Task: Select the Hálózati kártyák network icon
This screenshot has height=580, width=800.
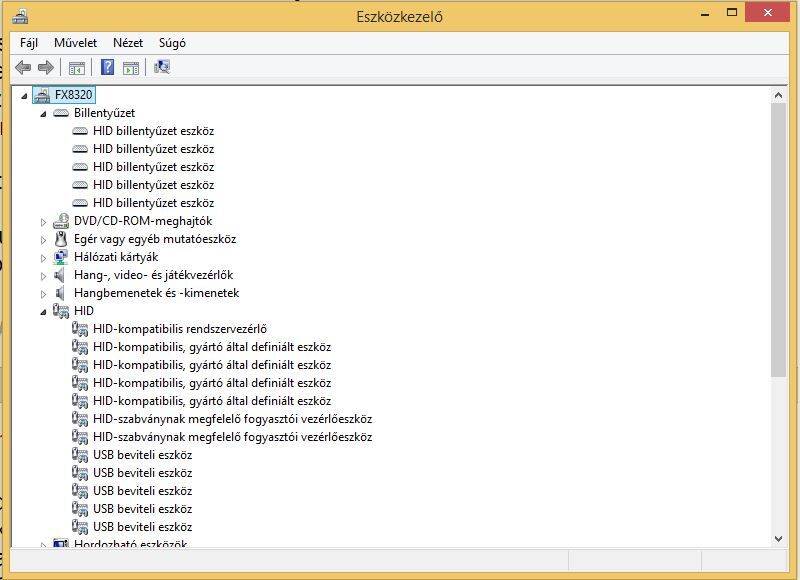Action: [x=61, y=257]
